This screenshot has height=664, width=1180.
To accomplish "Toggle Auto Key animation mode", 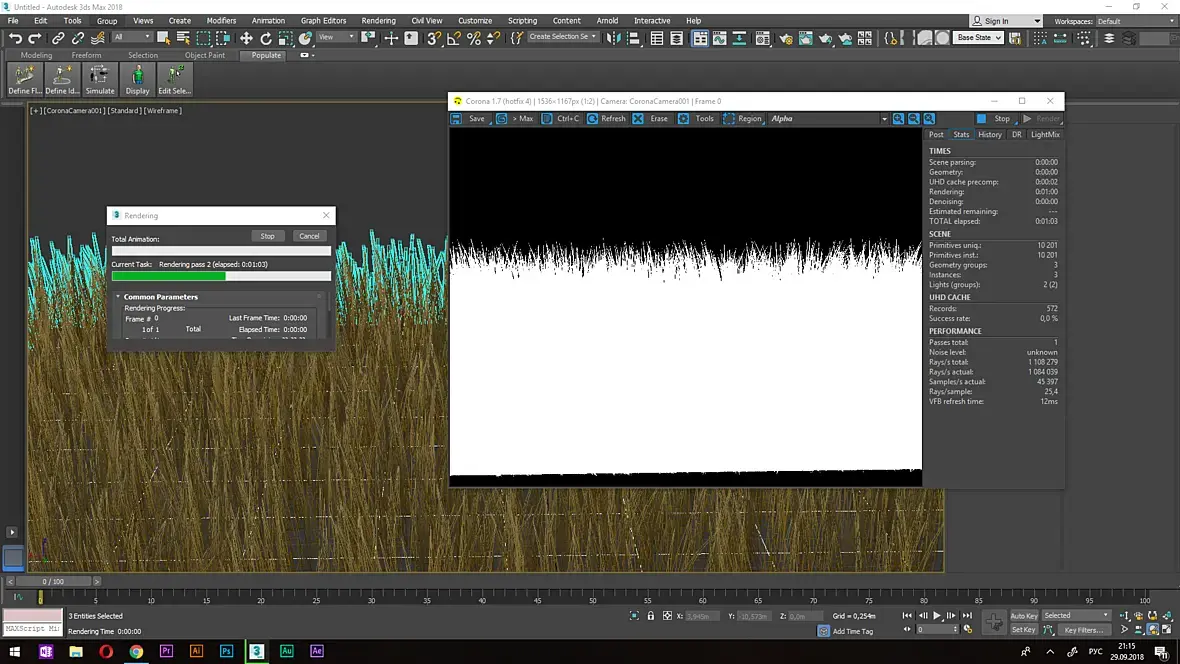I will pyautogui.click(x=1023, y=616).
